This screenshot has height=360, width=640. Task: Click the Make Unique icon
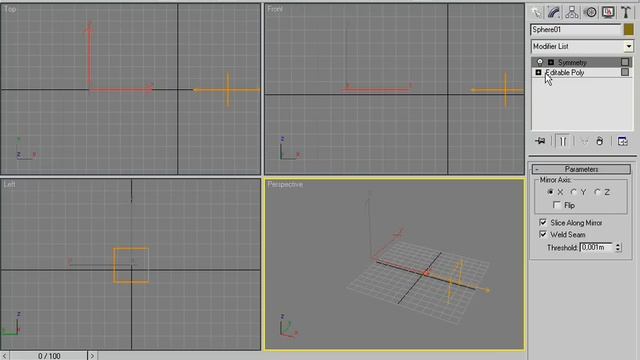point(584,141)
